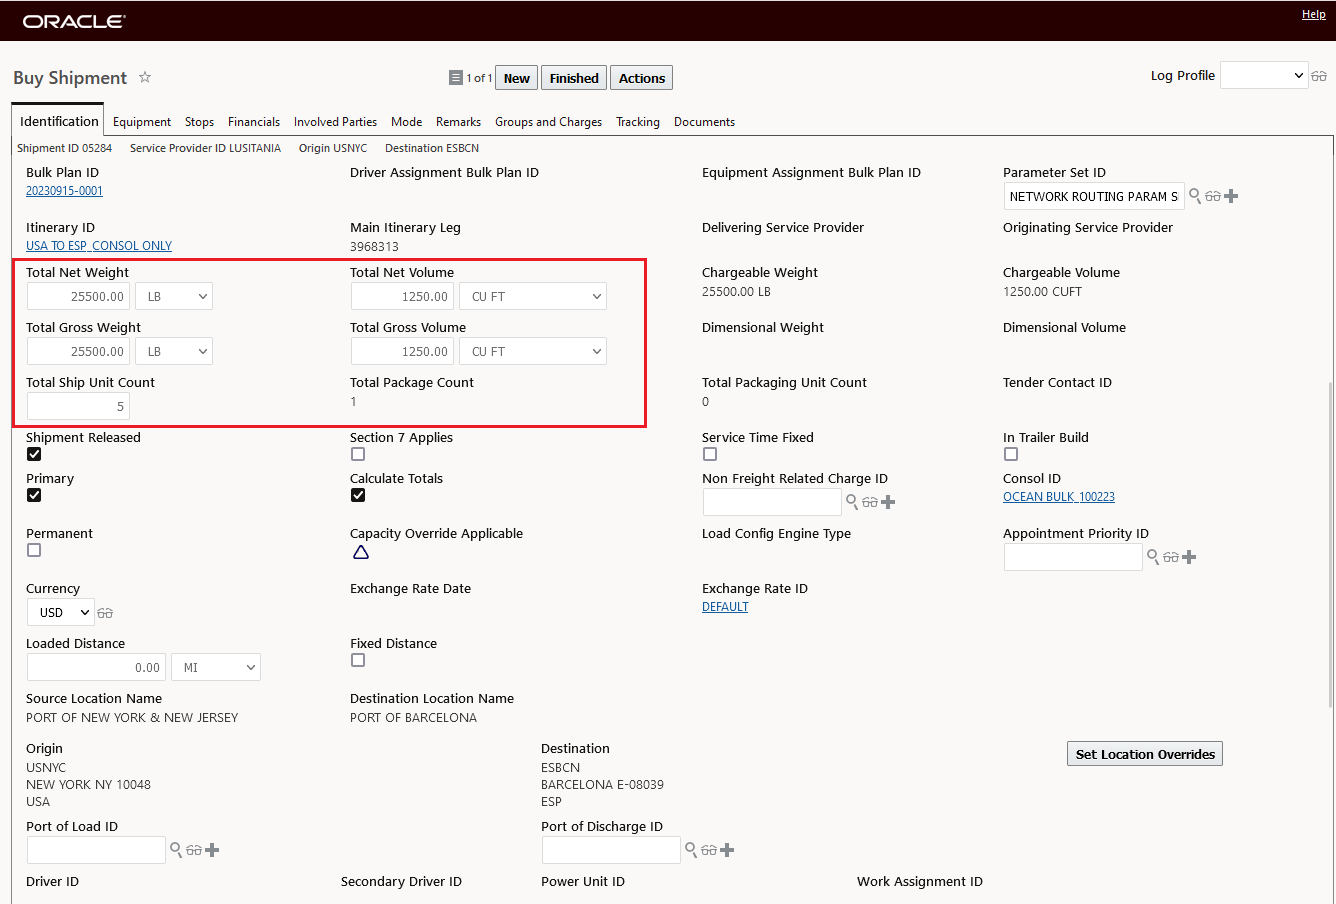Open Bulk Plan ID 20230915-0001 link

(x=64, y=191)
